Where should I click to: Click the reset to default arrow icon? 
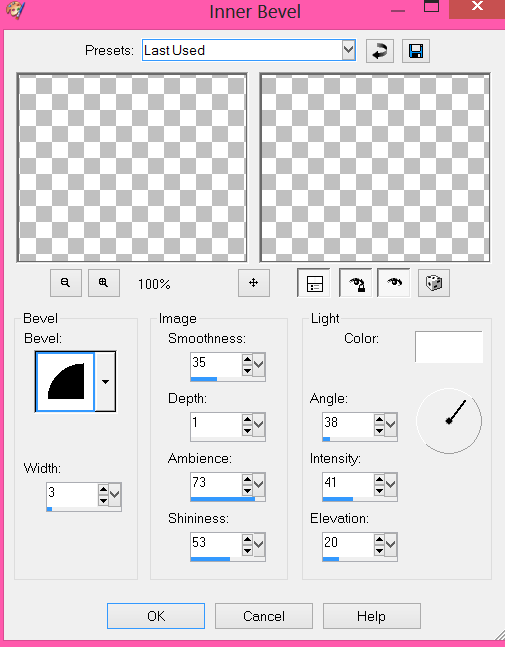(x=380, y=51)
